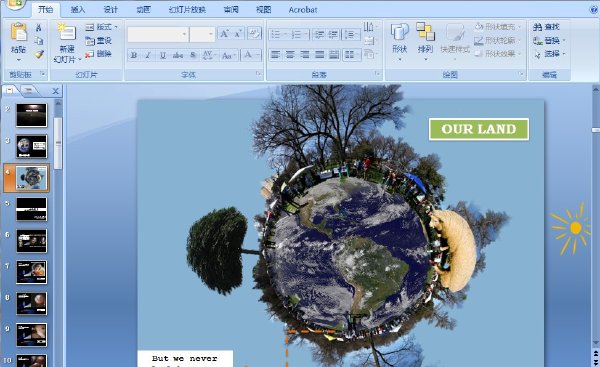The height and width of the screenshot is (367, 600).
Task: Reset the slide with 重设
Action: tap(98, 41)
